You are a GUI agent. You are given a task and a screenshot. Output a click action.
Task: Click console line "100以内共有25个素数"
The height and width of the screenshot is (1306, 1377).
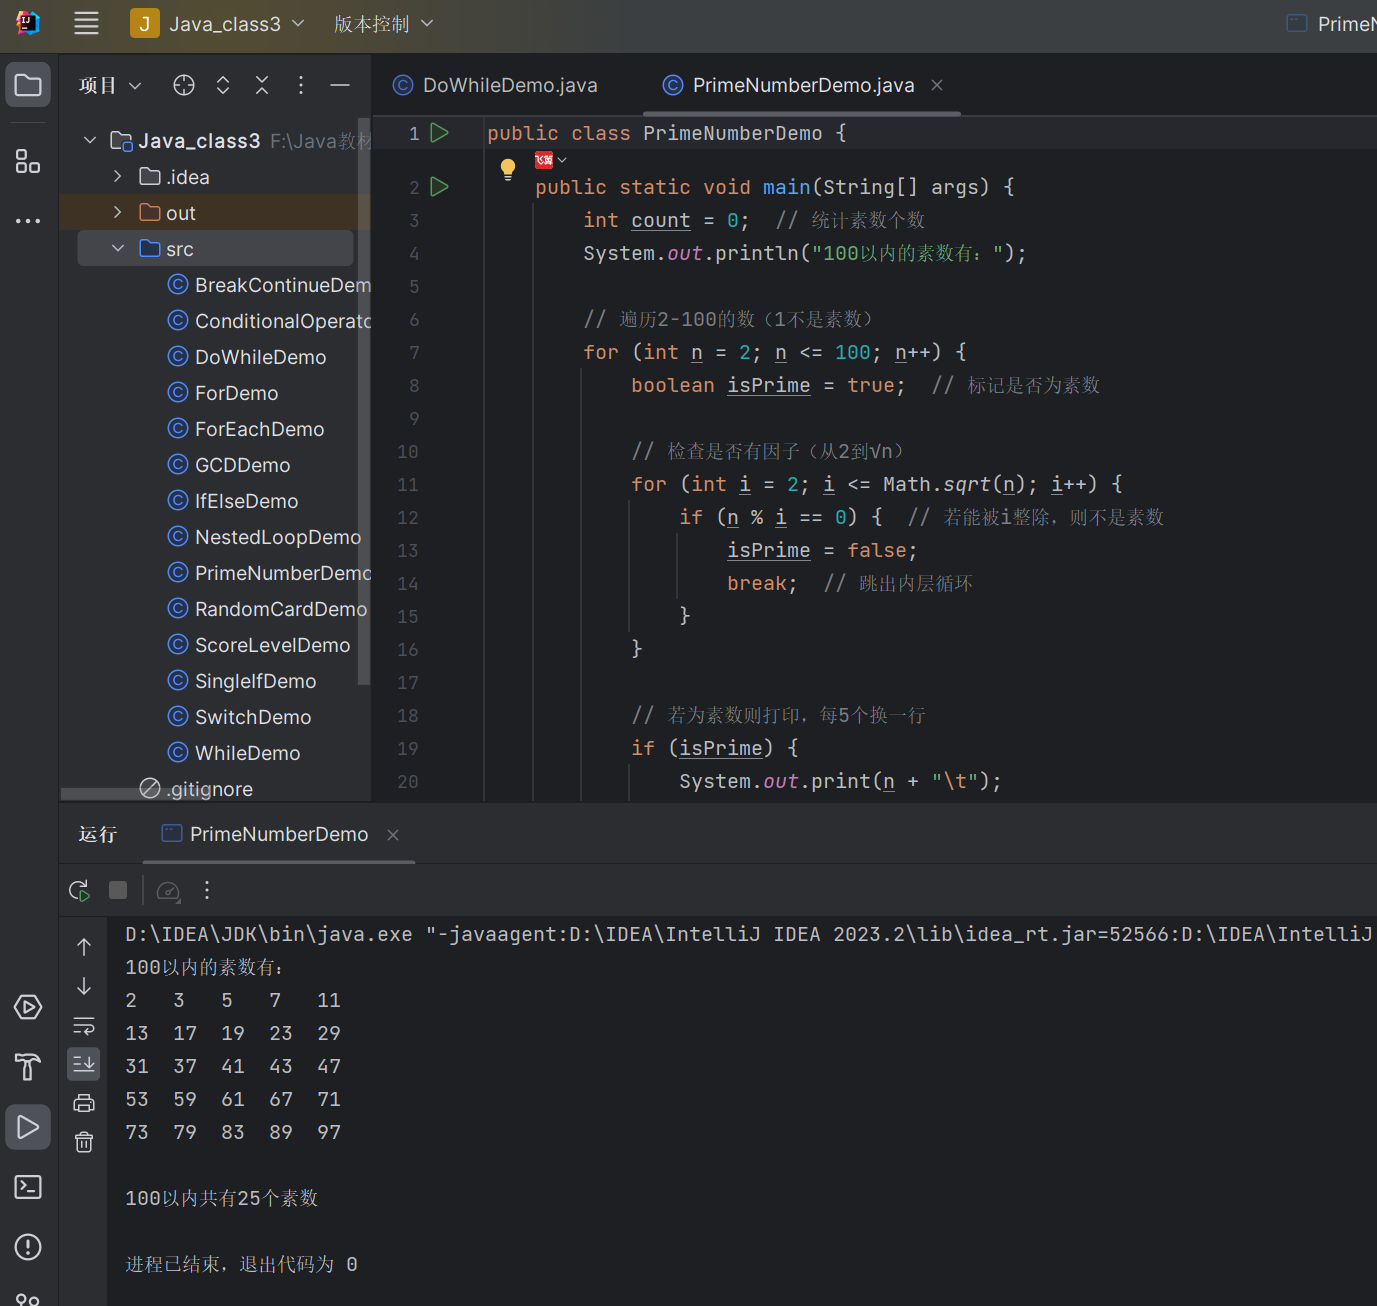click(x=221, y=1198)
